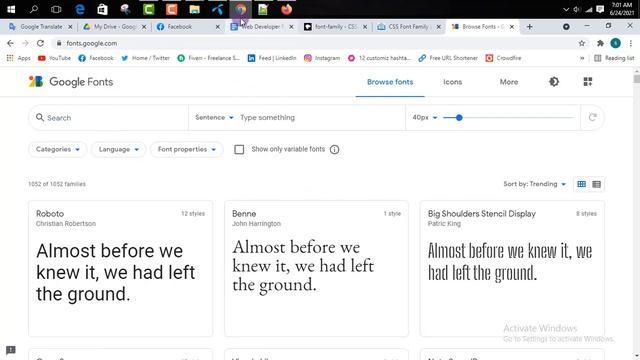The image size is (640, 360).
Task: Open selected families grid icon
Action: click(588, 82)
